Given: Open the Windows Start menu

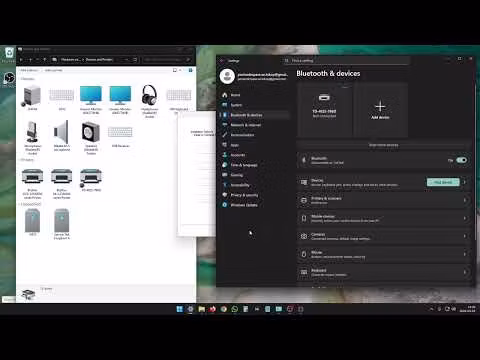Looking at the screenshot, I should [x=179, y=309].
